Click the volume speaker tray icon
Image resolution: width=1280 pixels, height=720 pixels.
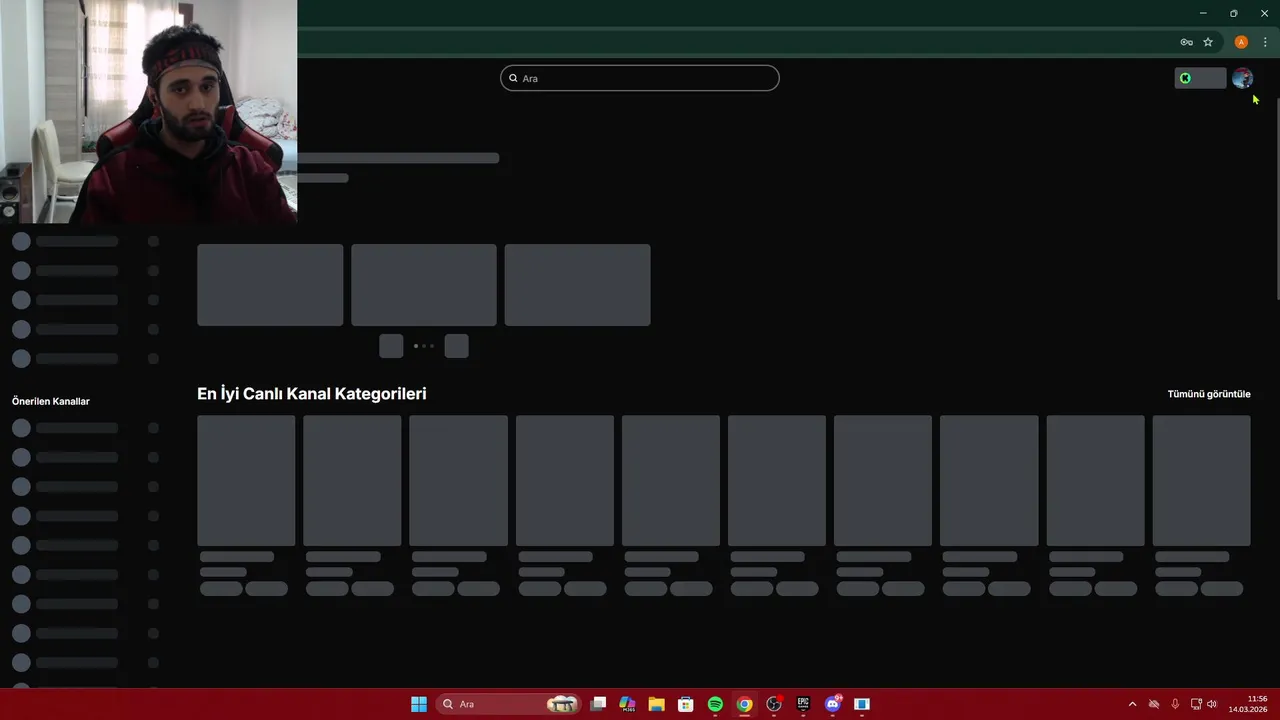pos(1212,704)
